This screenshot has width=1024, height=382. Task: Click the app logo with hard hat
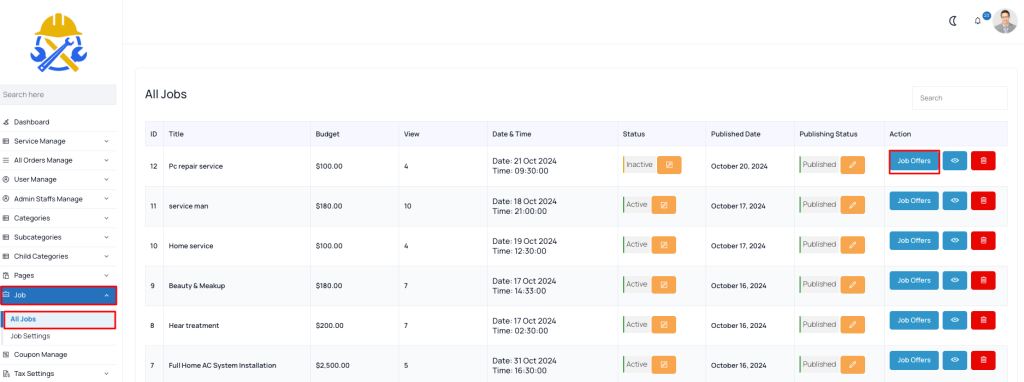click(x=58, y=42)
